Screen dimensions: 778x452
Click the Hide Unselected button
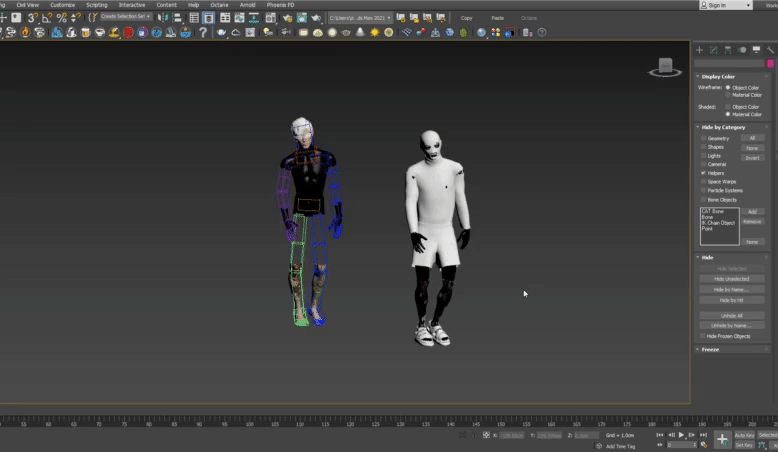pyautogui.click(x=730, y=278)
